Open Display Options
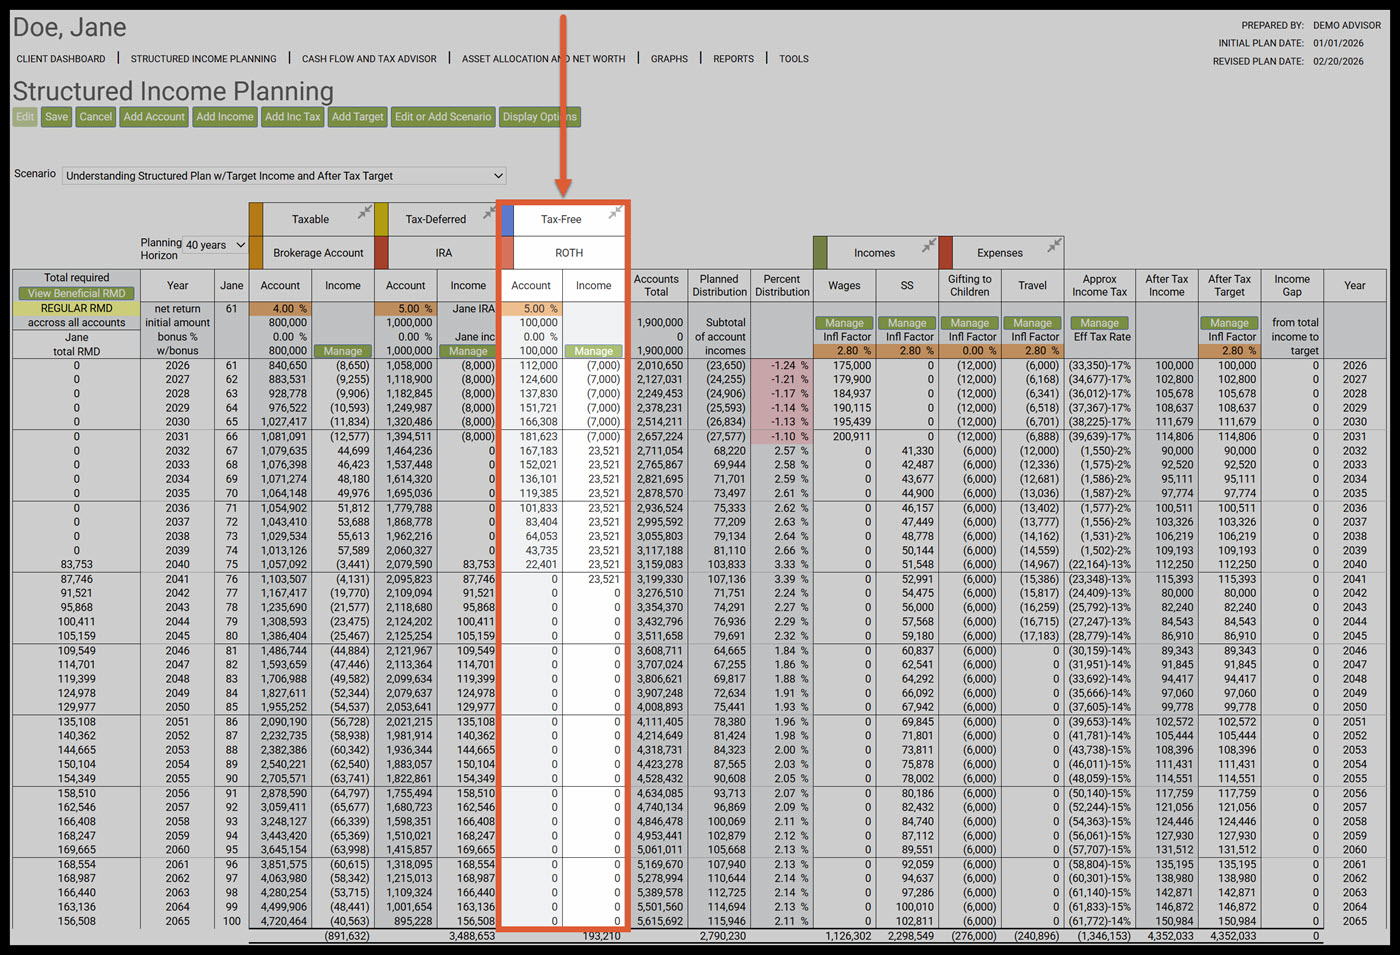Image resolution: width=1400 pixels, height=955 pixels. coord(540,117)
